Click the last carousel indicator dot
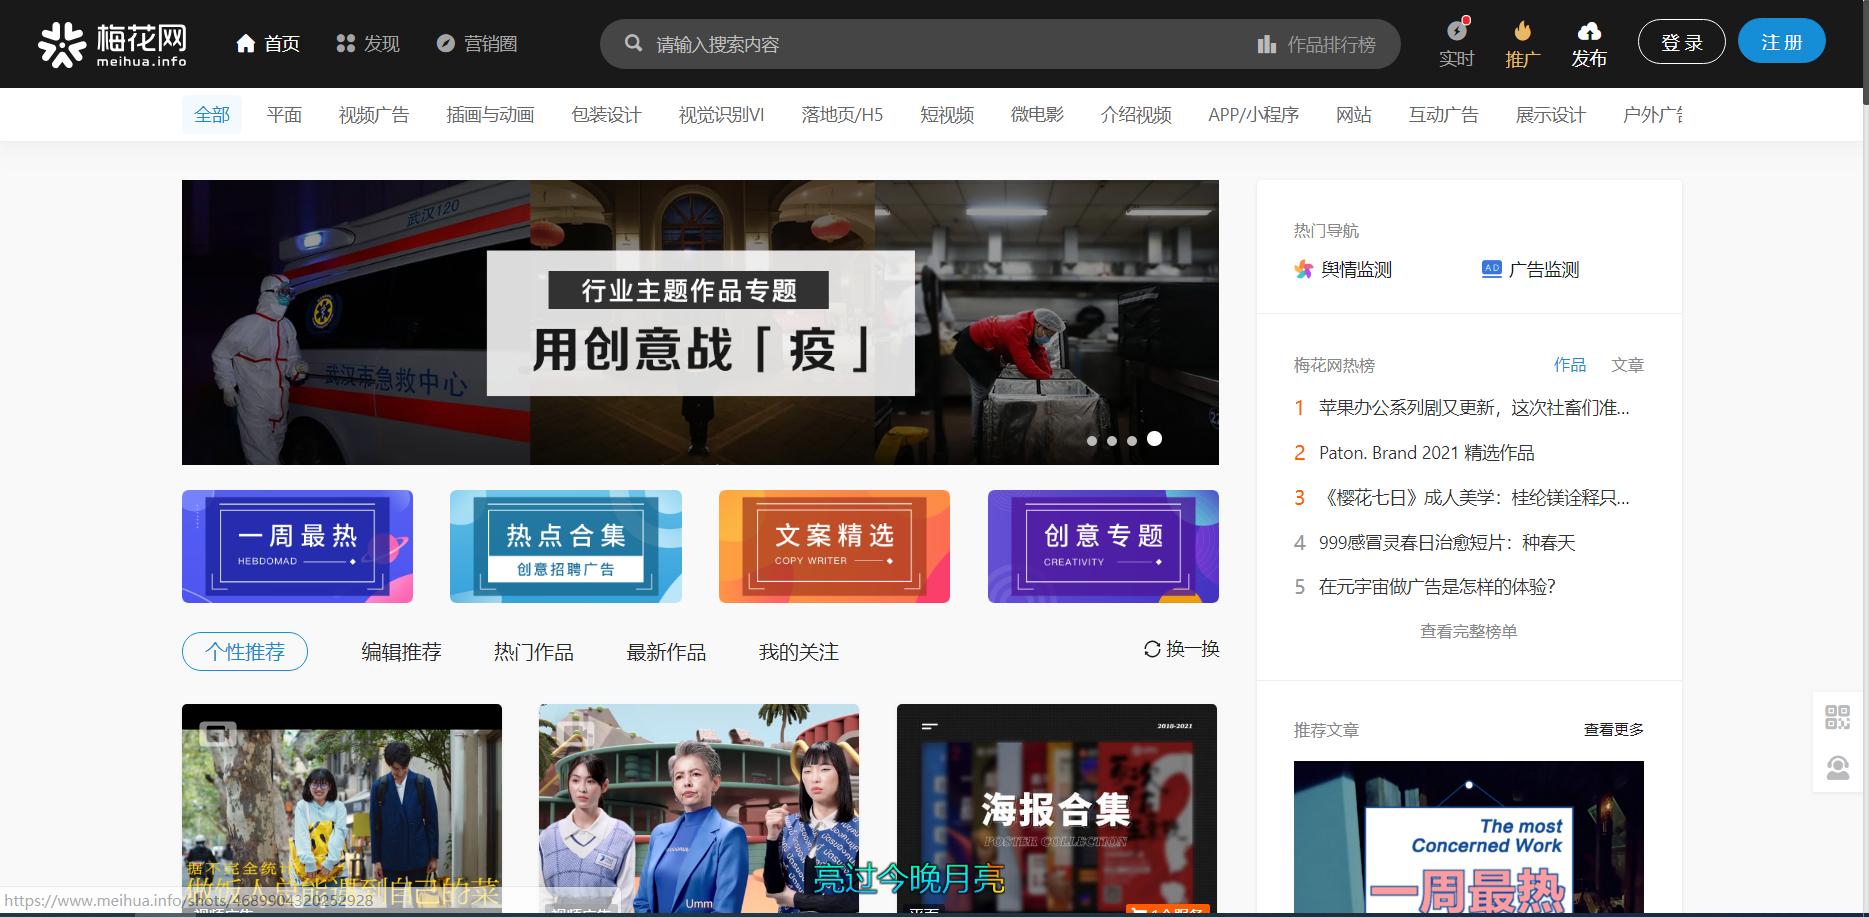Image resolution: width=1869 pixels, height=917 pixels. point(1155,438)
